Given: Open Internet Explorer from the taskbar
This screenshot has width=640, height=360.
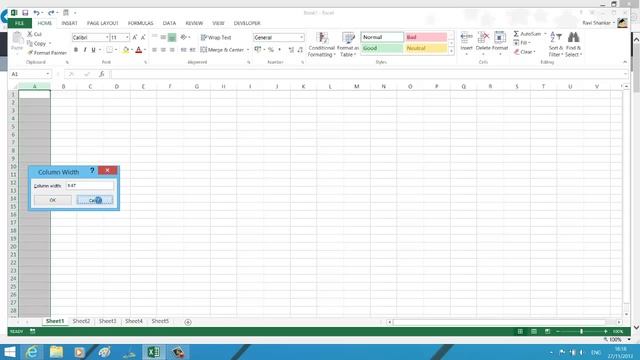Looking at the screenshot, I should 31,352.
